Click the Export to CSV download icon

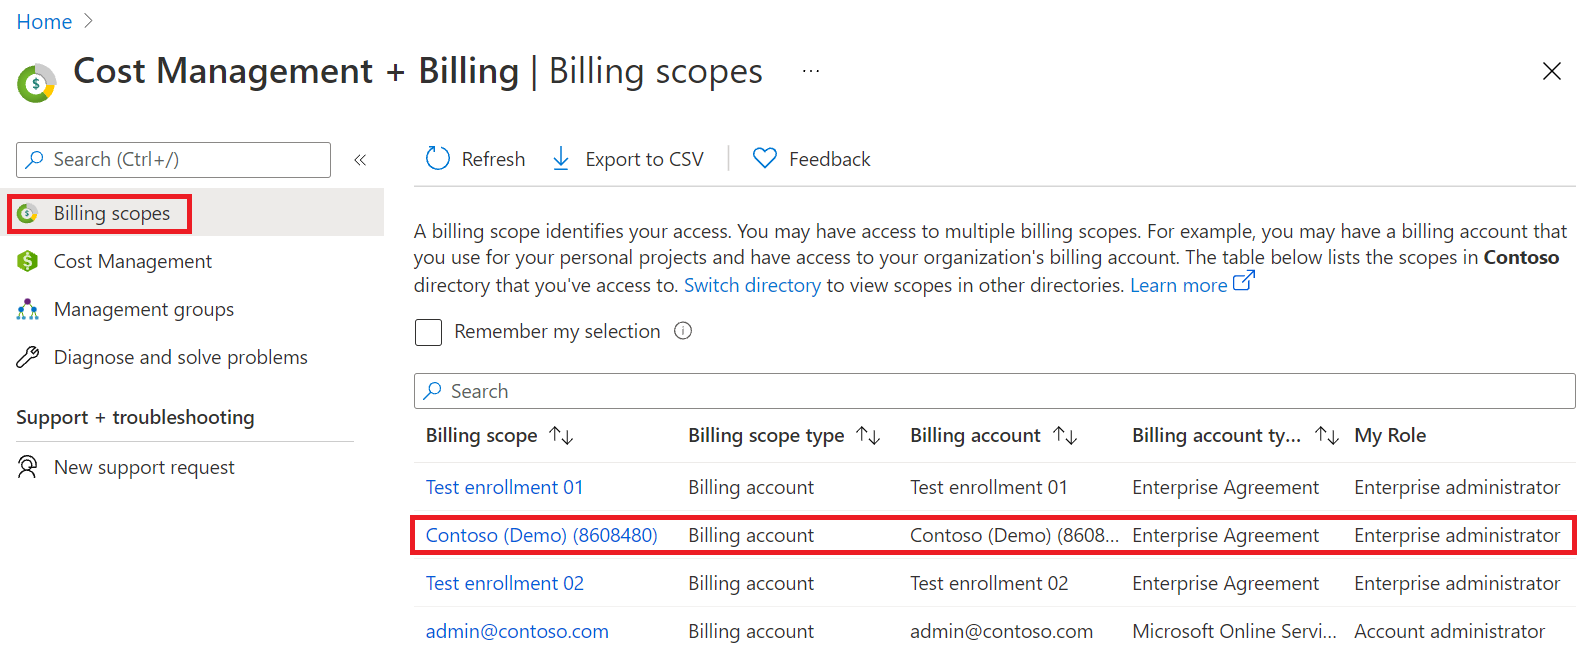(x=561, y=158)
